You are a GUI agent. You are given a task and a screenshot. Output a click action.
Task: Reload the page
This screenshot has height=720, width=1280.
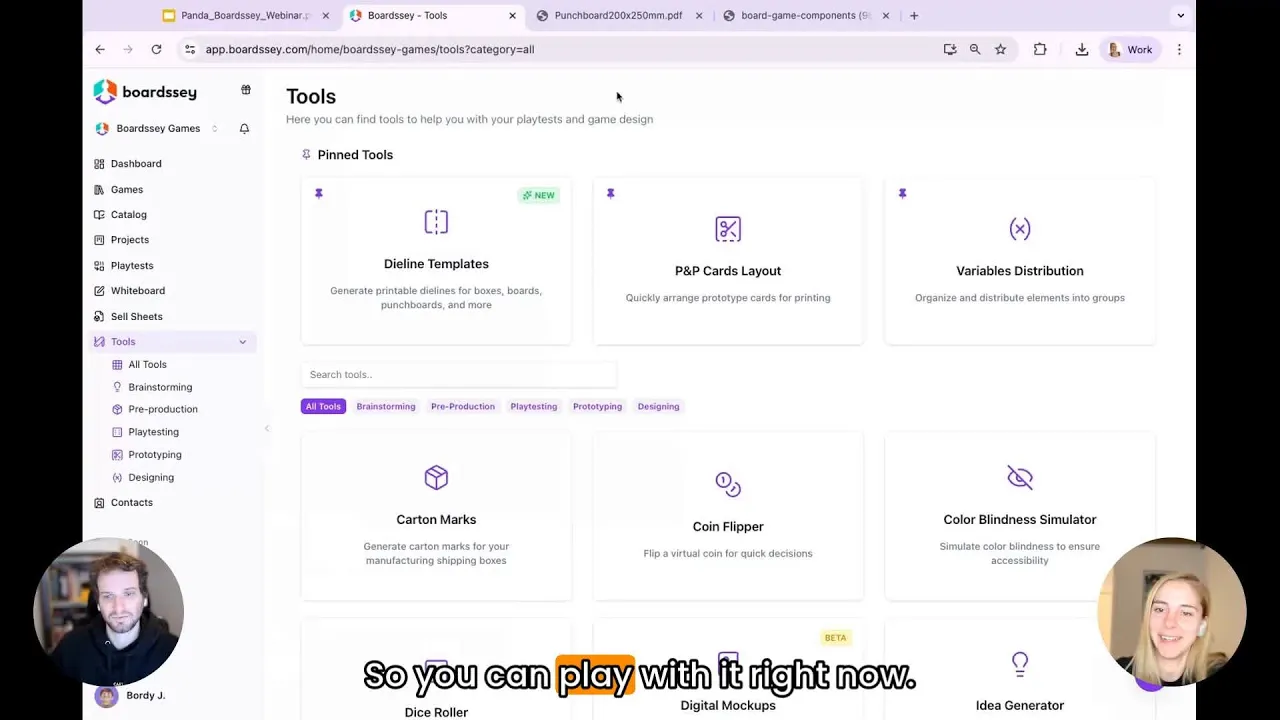(156, 49)
